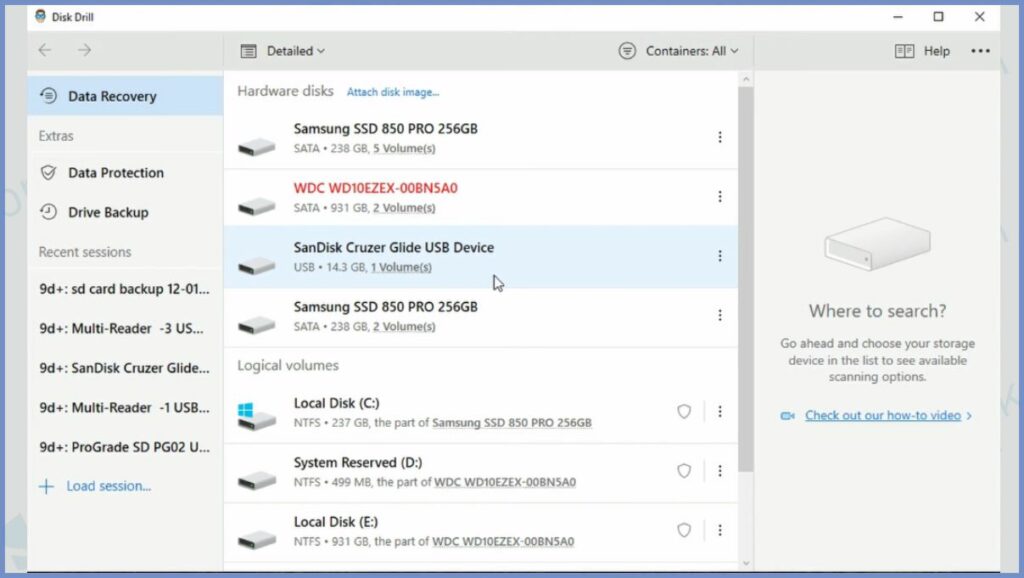
Task: Click the shield icon for Local Disk (C:)
Action: [x=684, y=411]
